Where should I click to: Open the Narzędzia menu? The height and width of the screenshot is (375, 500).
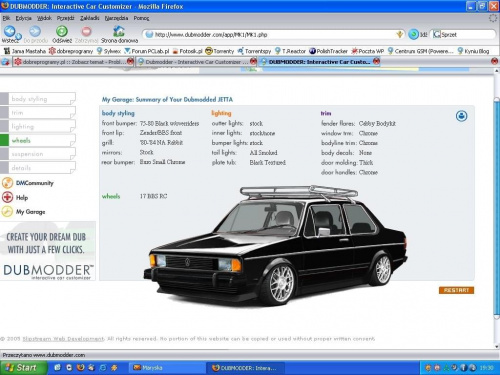click(116, 18)
